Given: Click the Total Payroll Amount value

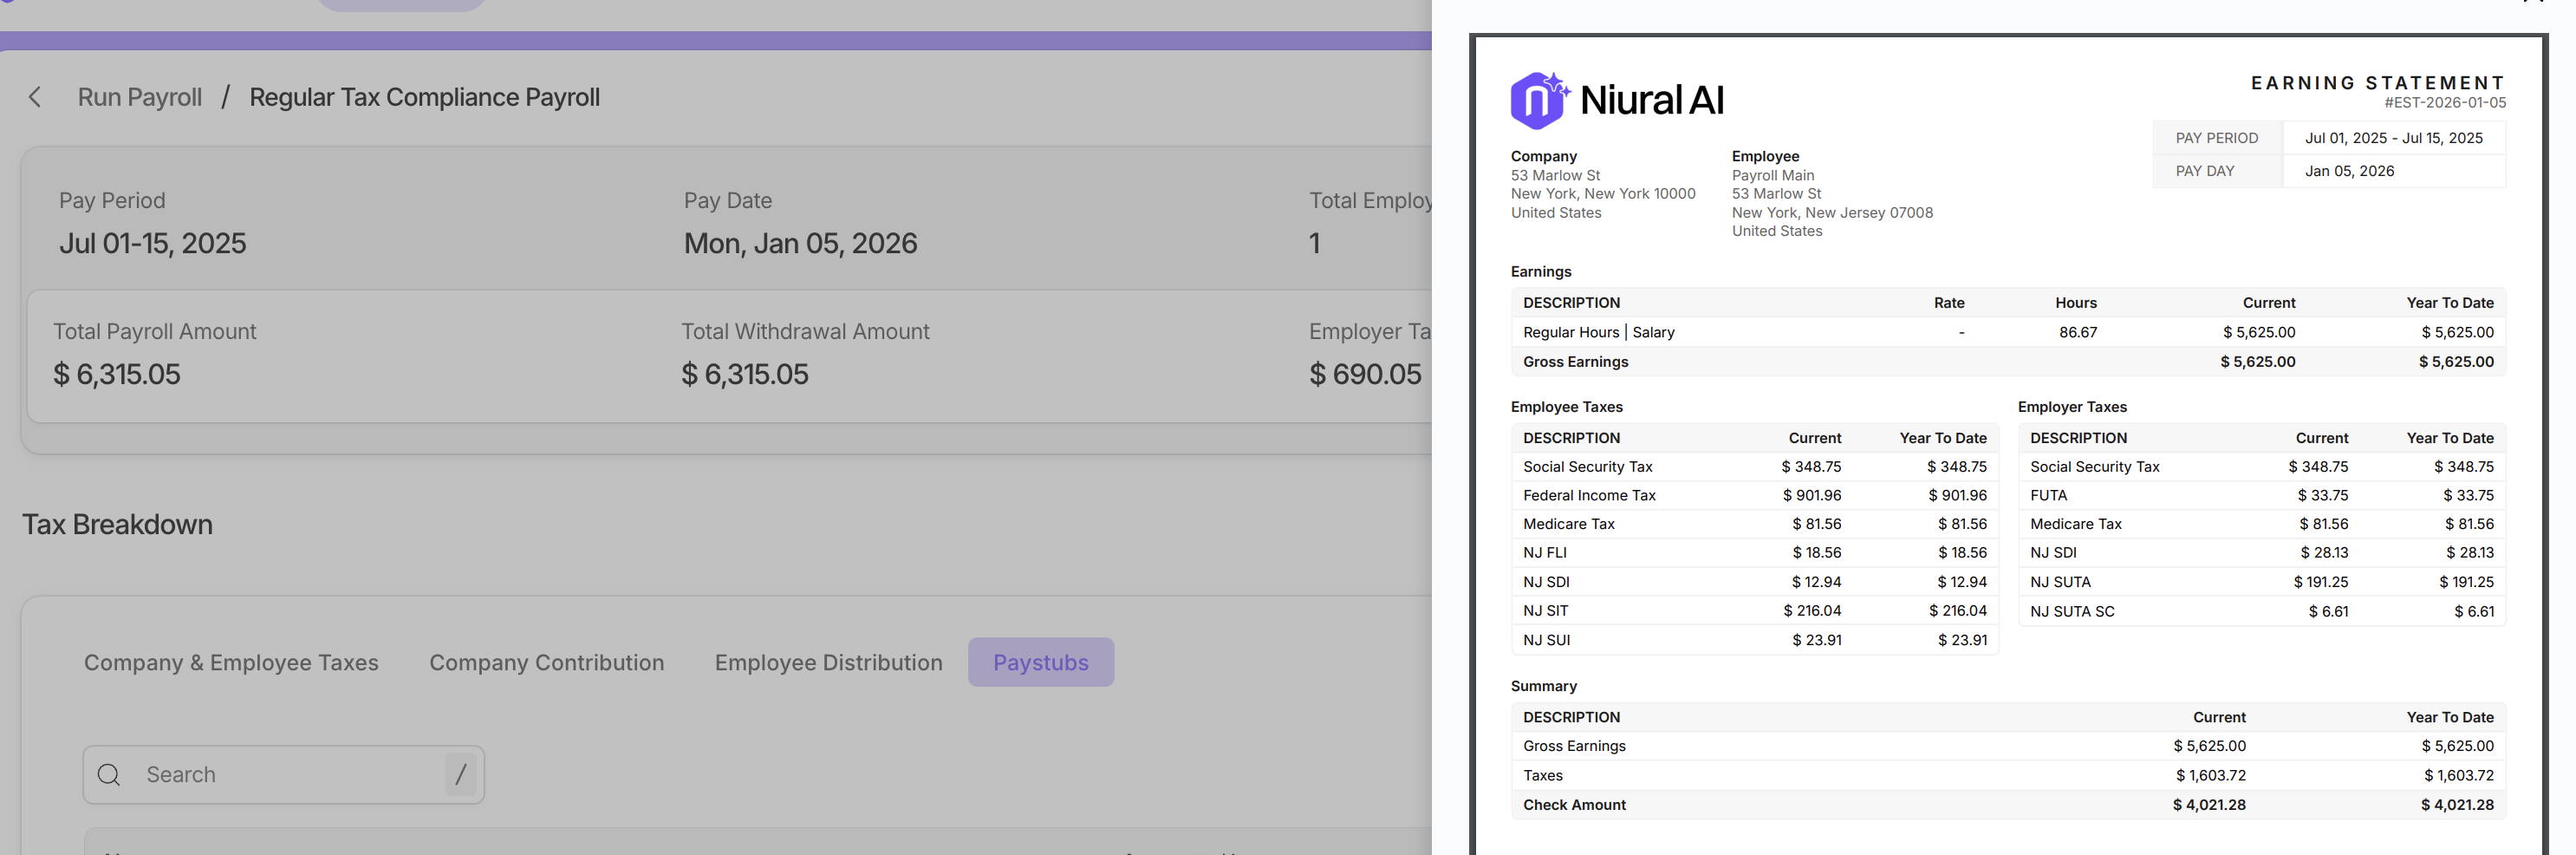Looking at the screenshot, I should 117,374.
